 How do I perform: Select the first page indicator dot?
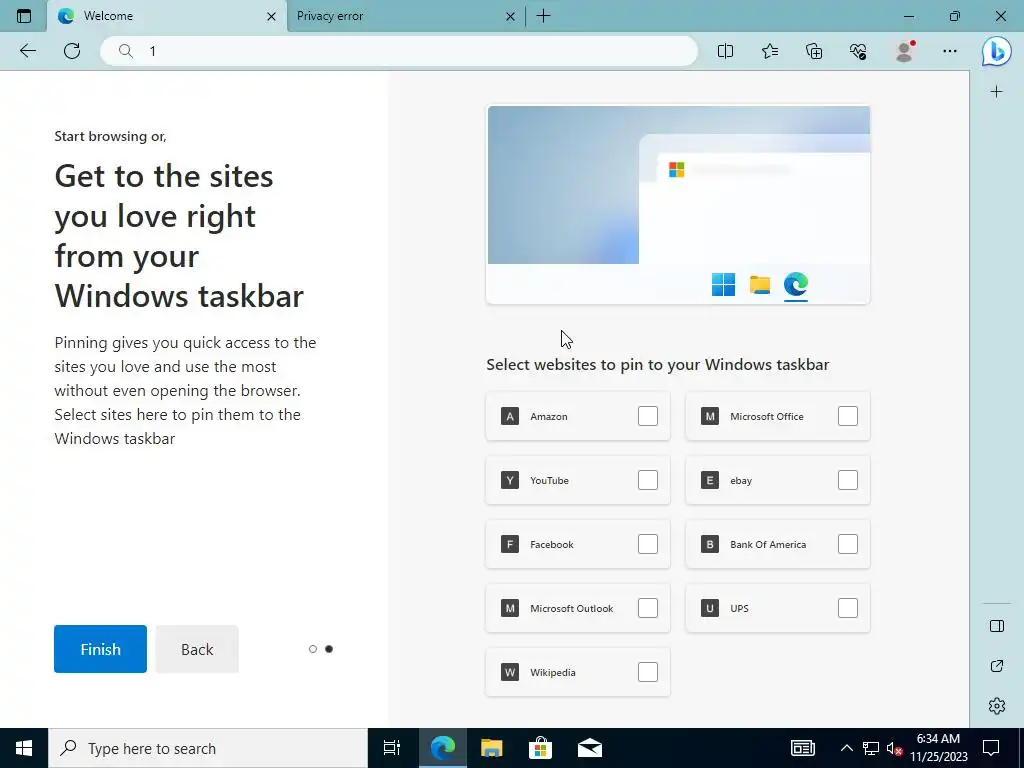point(313,649)
